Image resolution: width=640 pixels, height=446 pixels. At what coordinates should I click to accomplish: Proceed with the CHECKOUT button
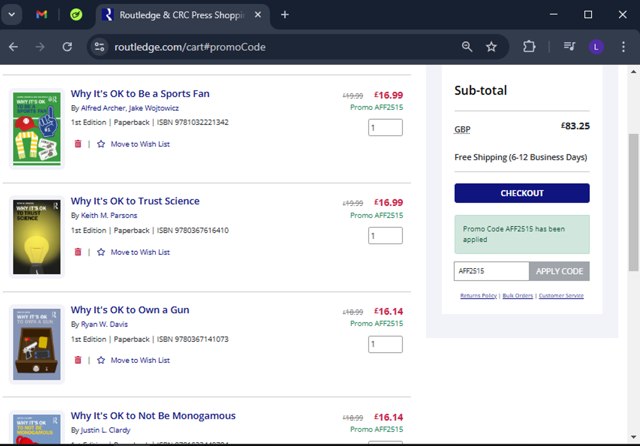tap(522, 193)
